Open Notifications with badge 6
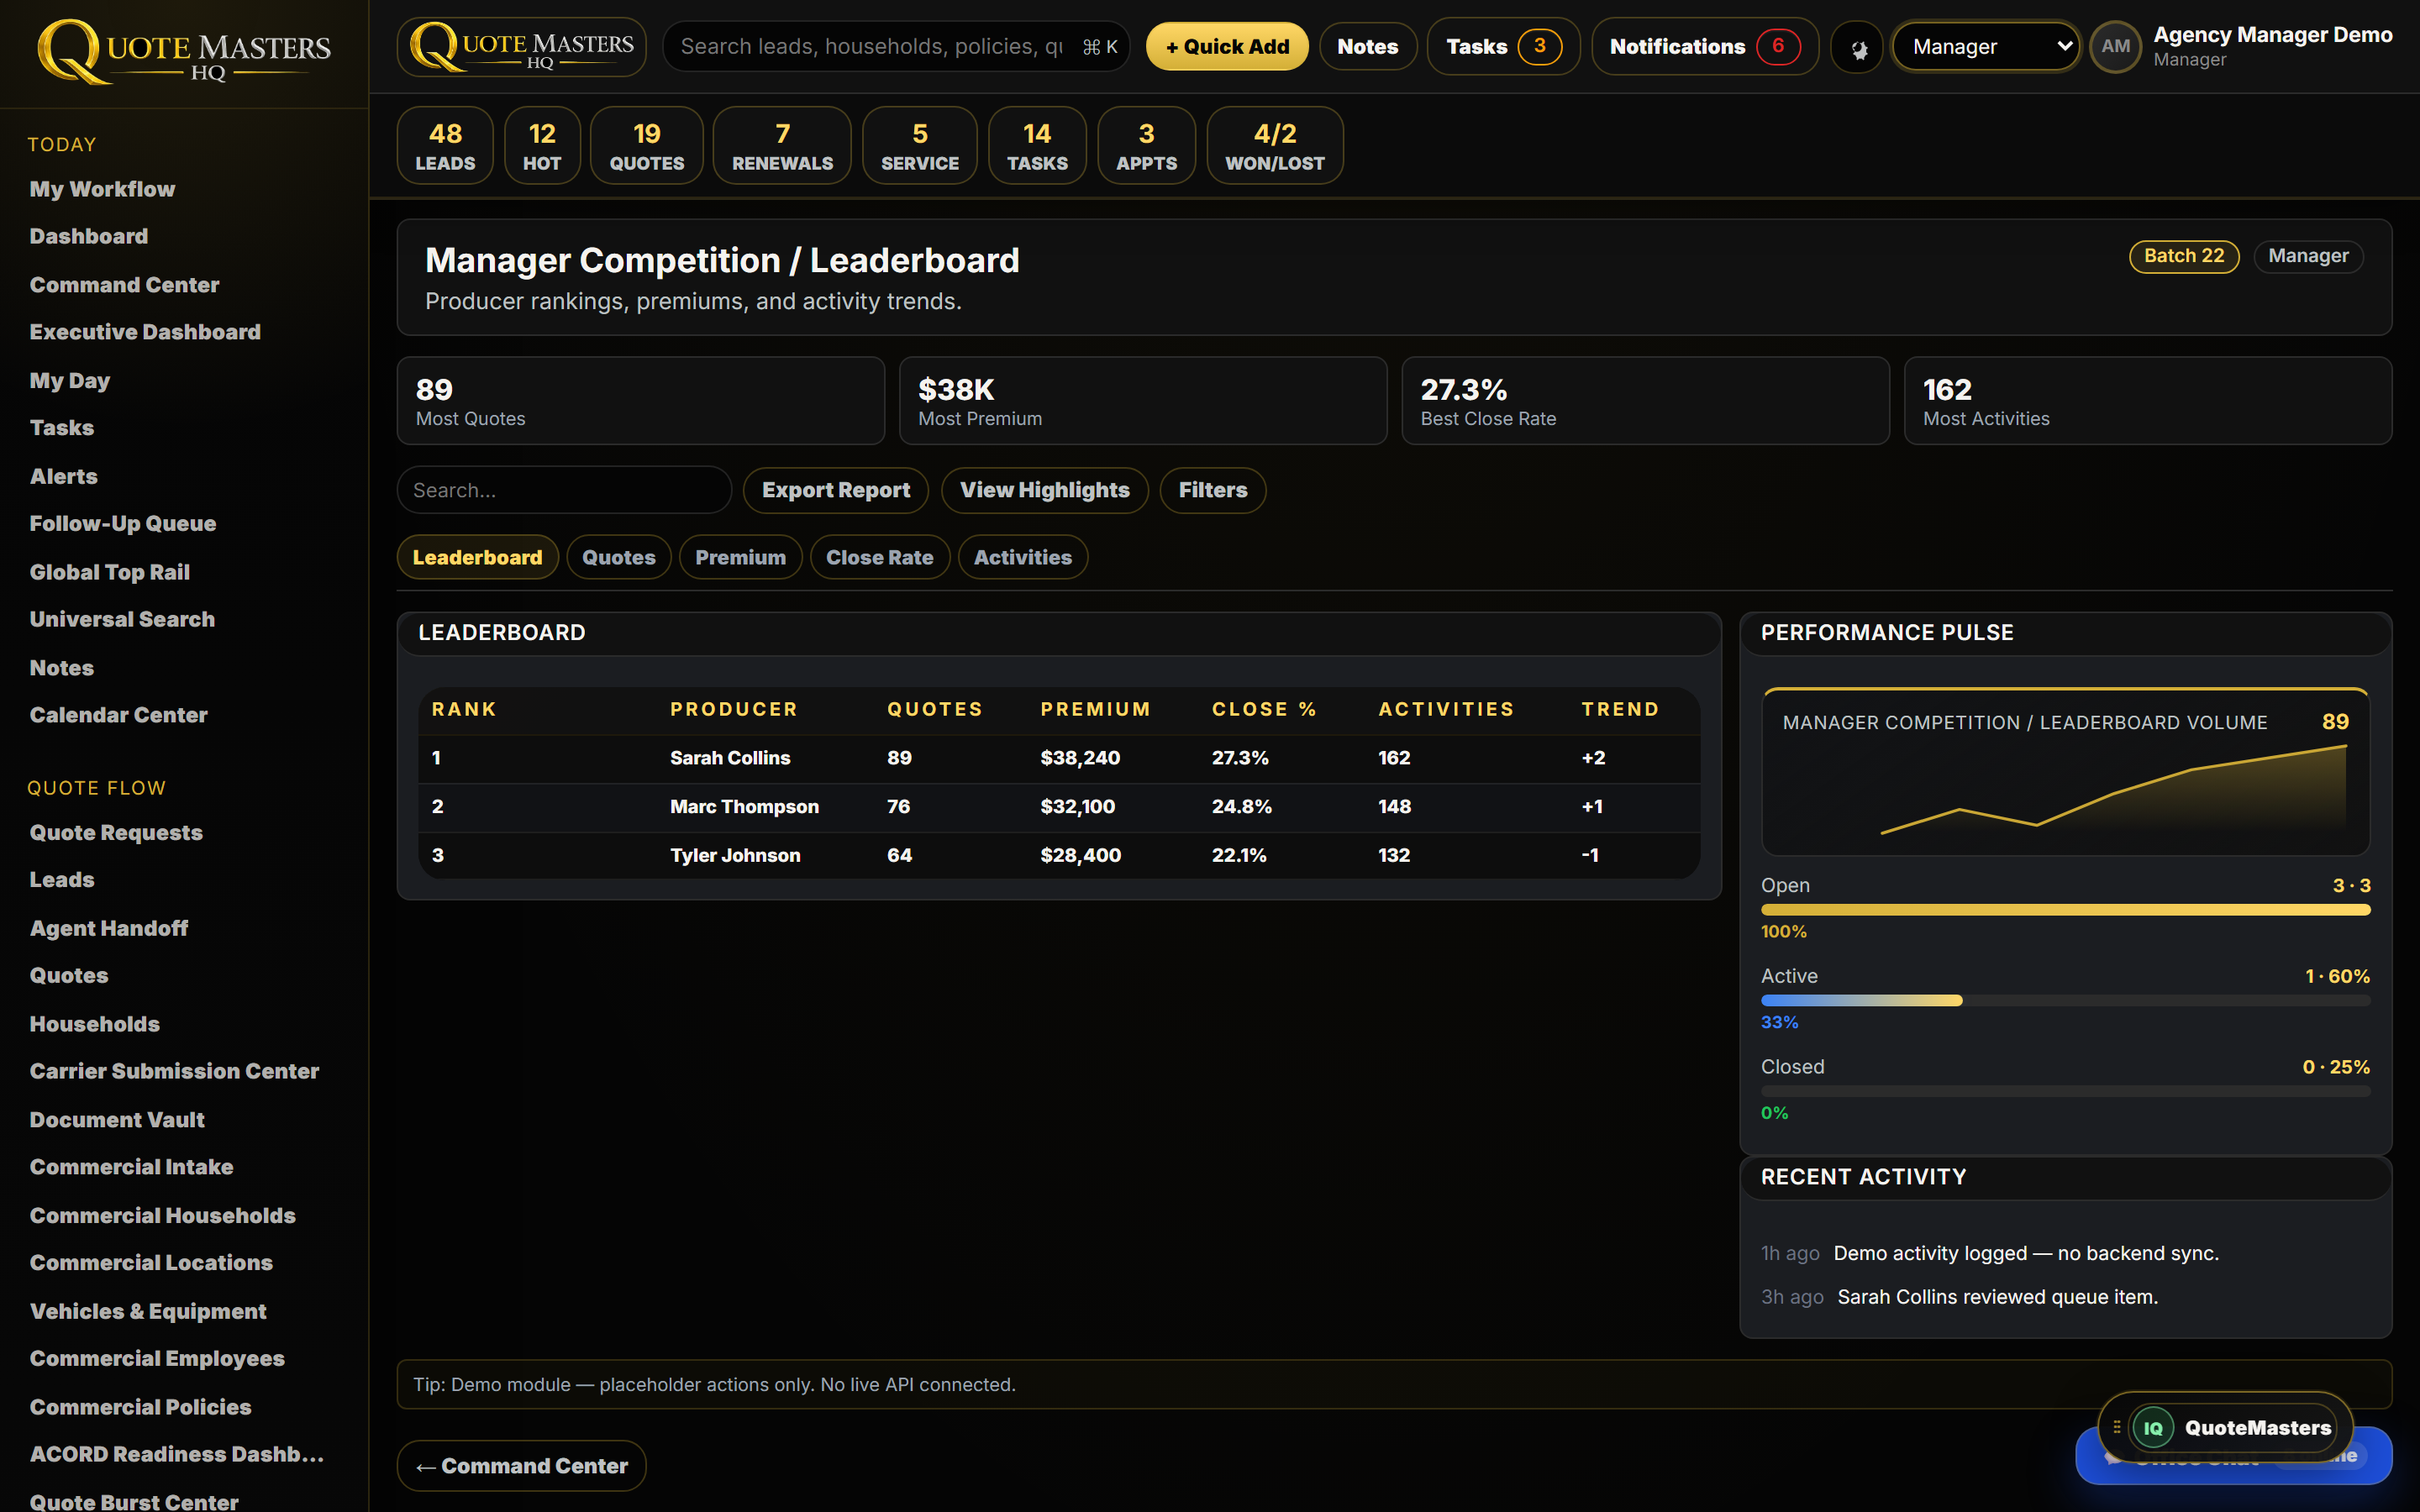This screenshot has width=2420, height=1512. [x=1704, y=47]
